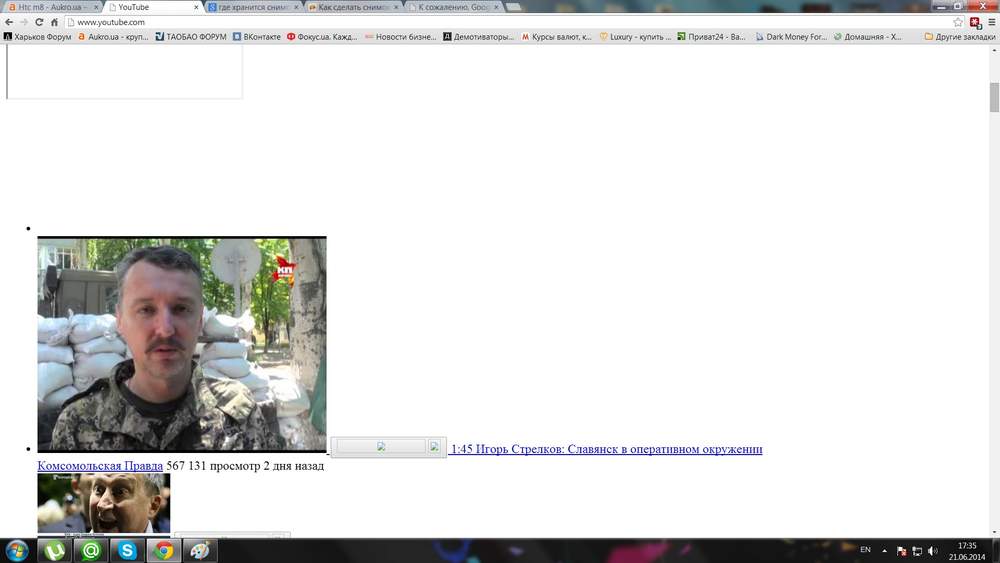Click the red extension icon in toolbar
1000x563 pixels.
tap(975, 22)
